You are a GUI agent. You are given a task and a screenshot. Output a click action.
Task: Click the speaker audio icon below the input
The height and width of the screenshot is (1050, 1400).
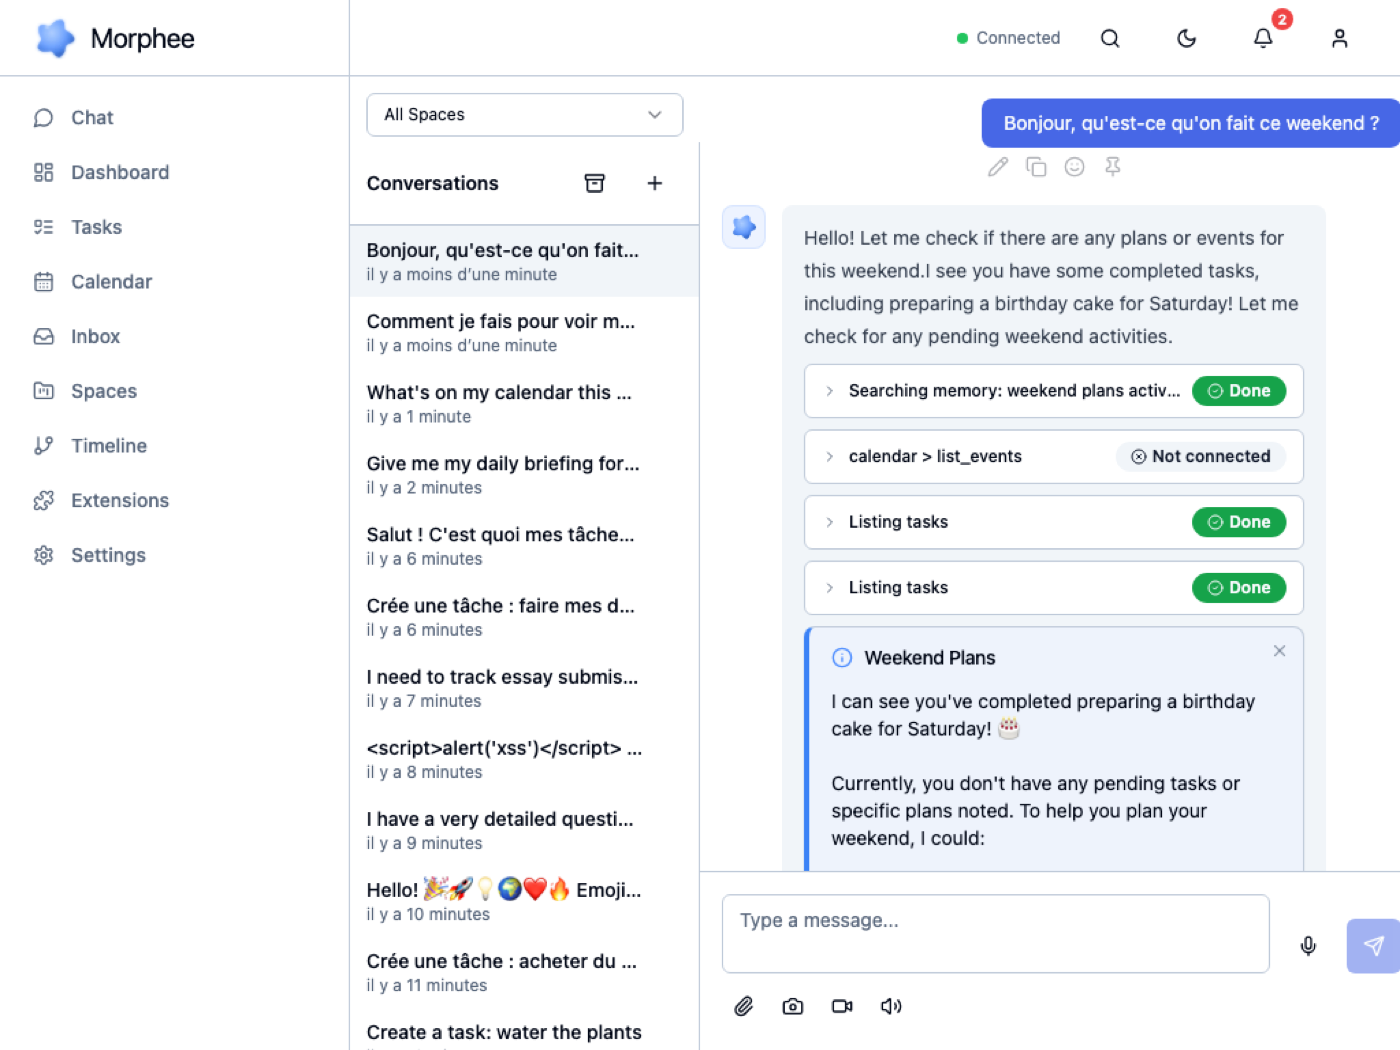891,1006
